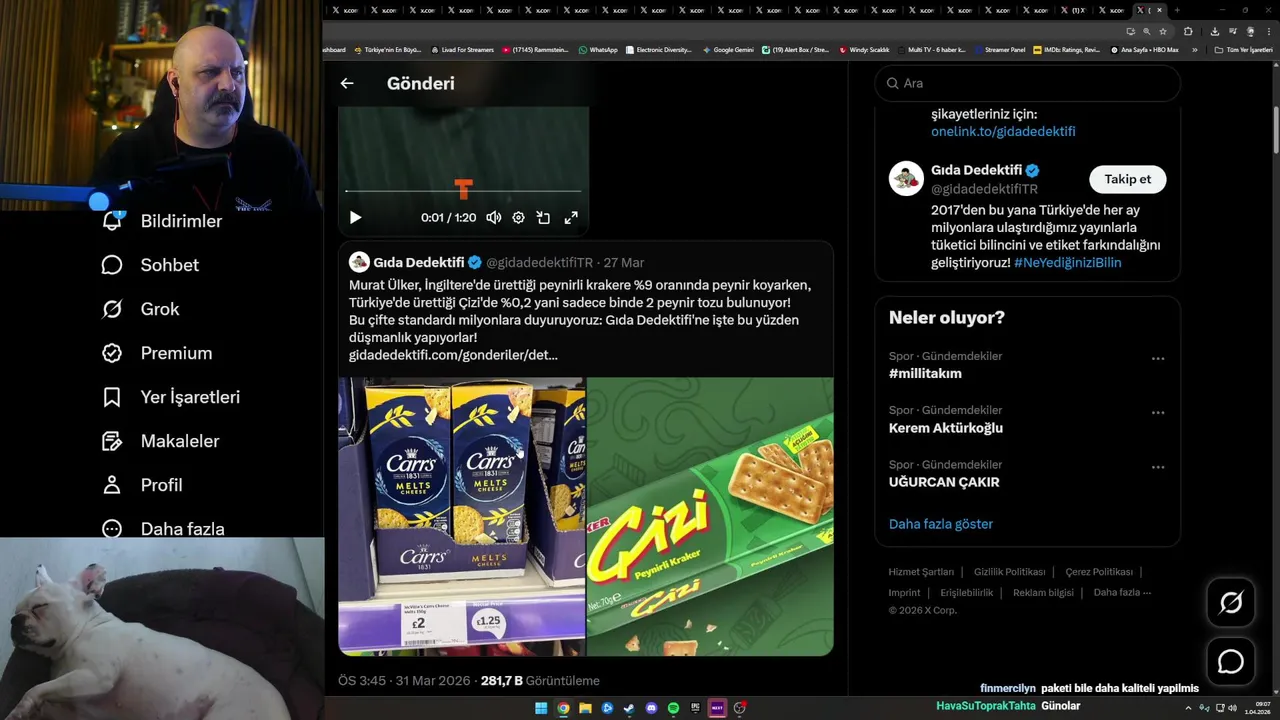Screen dimensions: 1280x720
Task: Open the #millitakım trend
Action: coord(925,373)
